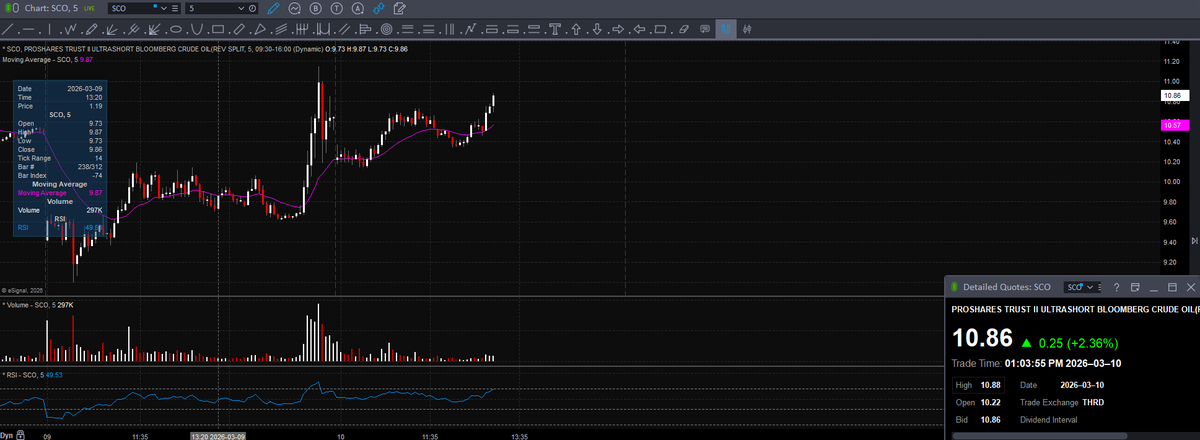The height and width of the screenshot is (440, 1200).
Task: Click the blue pencil icon in title bar
Action: click(273, 8)
